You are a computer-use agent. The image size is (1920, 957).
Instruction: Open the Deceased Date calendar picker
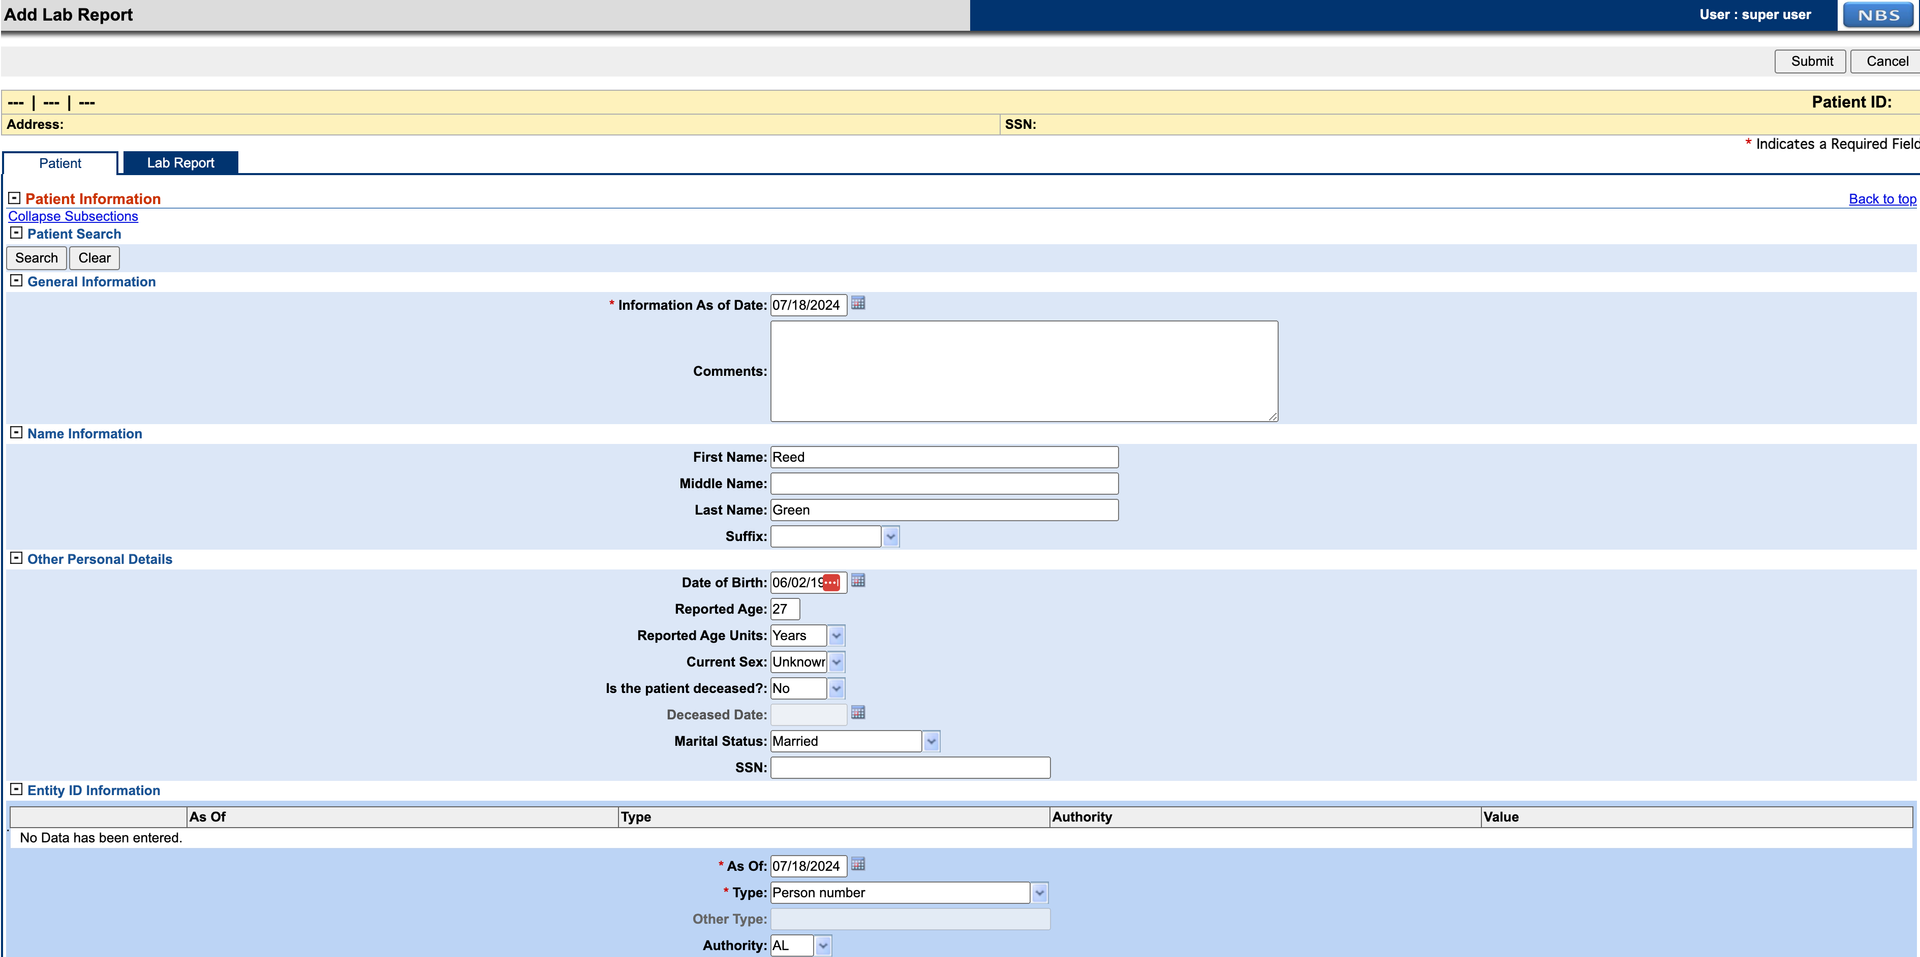tap(858, 714)
